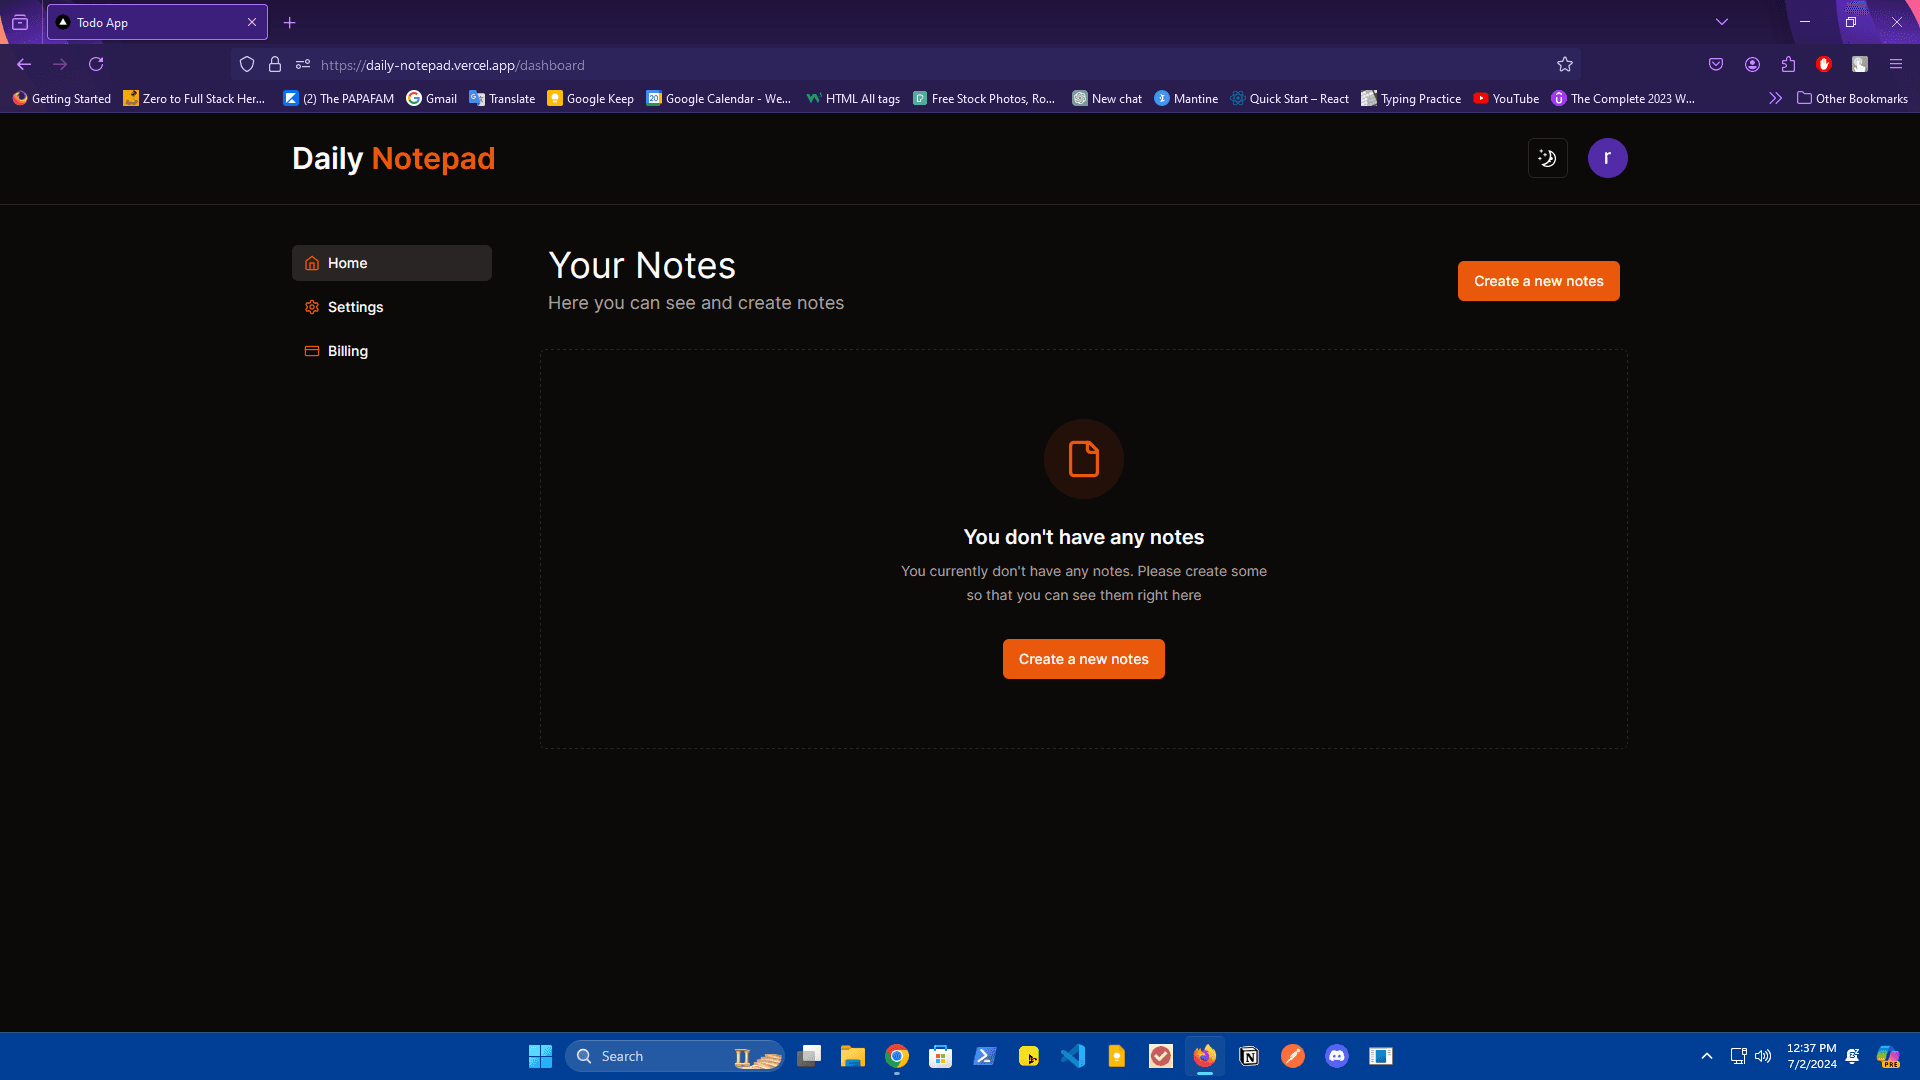
Task: Open a new browser tab
Action: [x=290, y=22]
